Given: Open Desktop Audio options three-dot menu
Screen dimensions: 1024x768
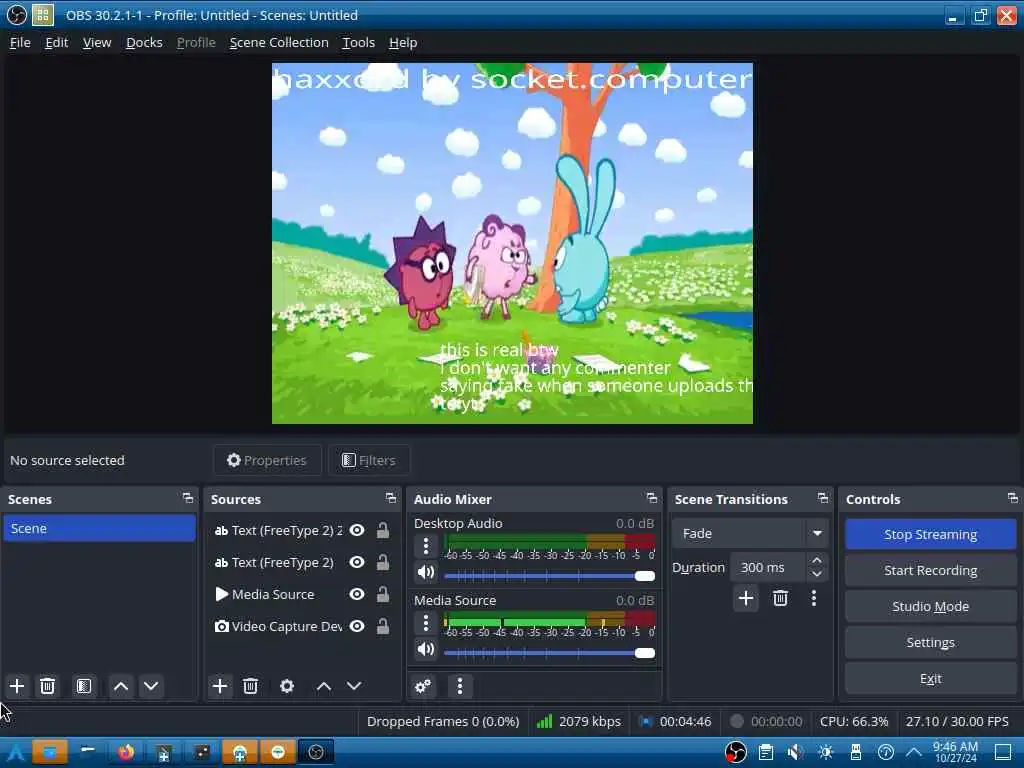Looking at the screenshot, I should [x=426, y=545].
